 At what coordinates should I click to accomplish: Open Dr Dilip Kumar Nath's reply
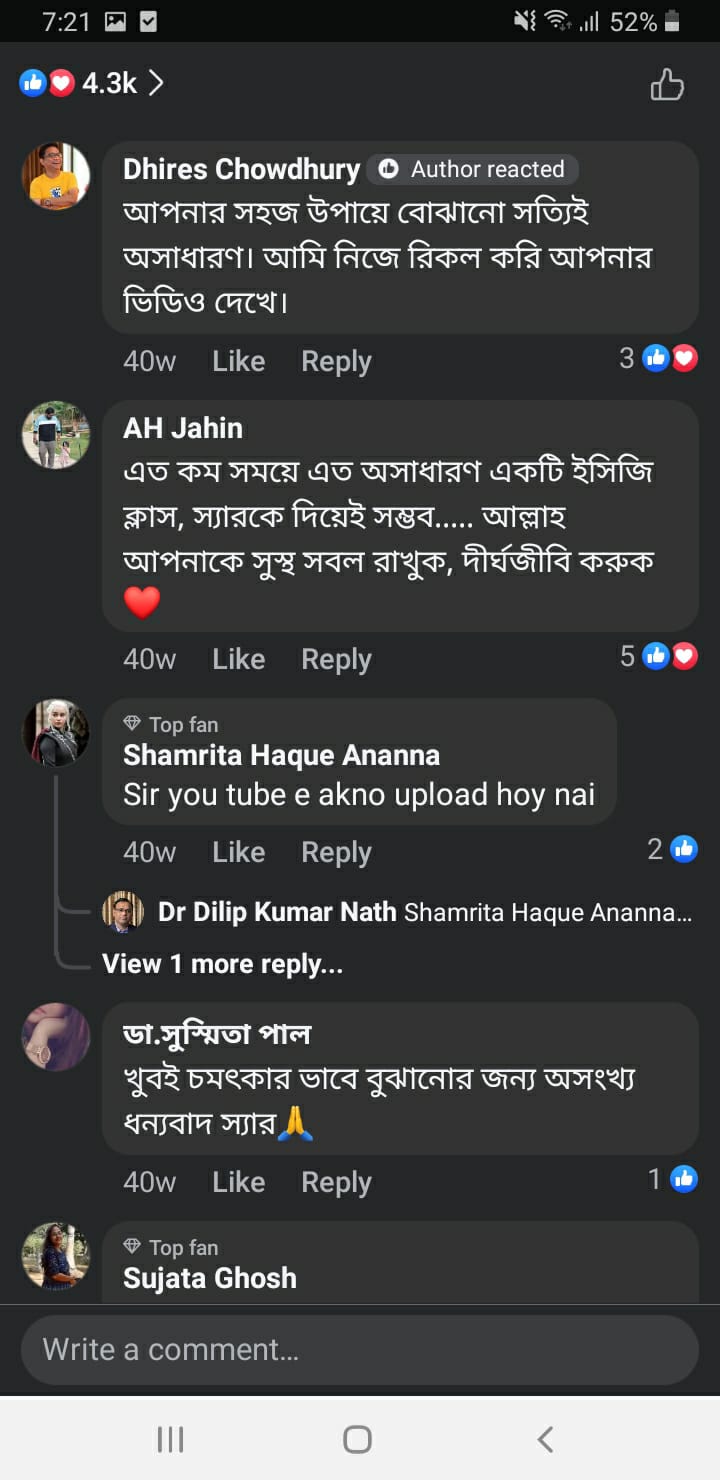400,912
